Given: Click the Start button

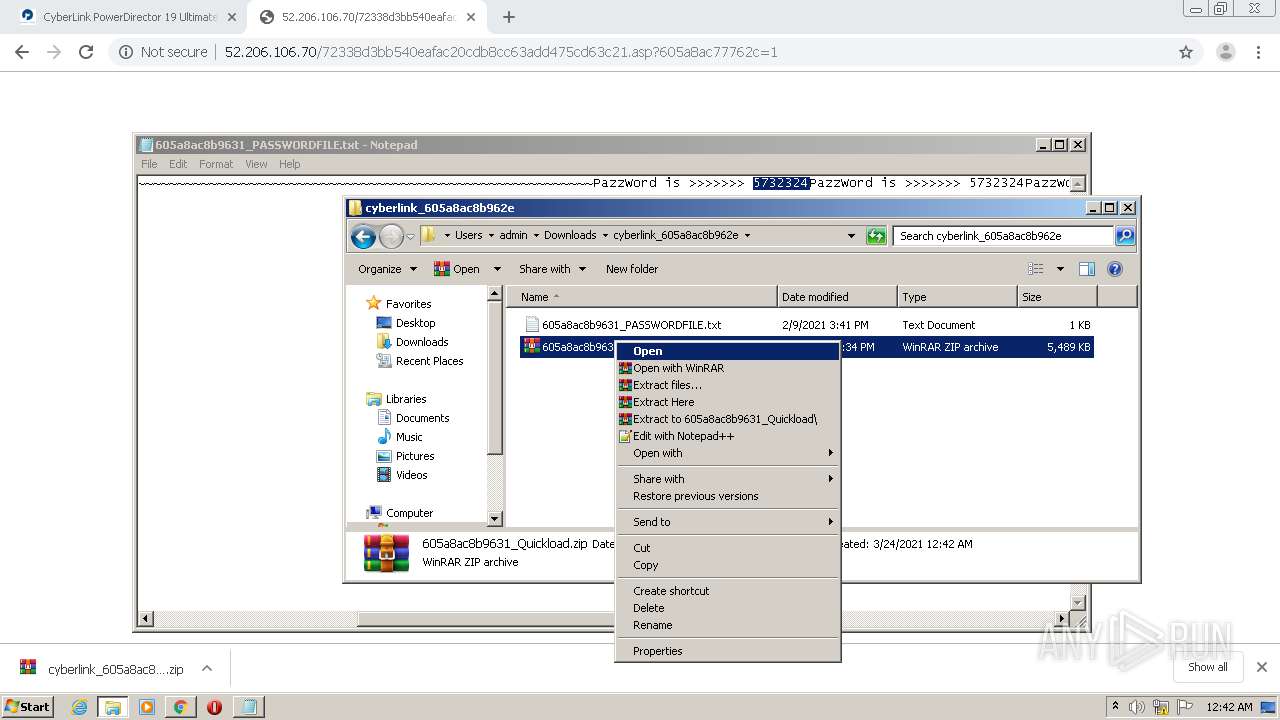Looking at the screenshot, I should pos(27,707).
